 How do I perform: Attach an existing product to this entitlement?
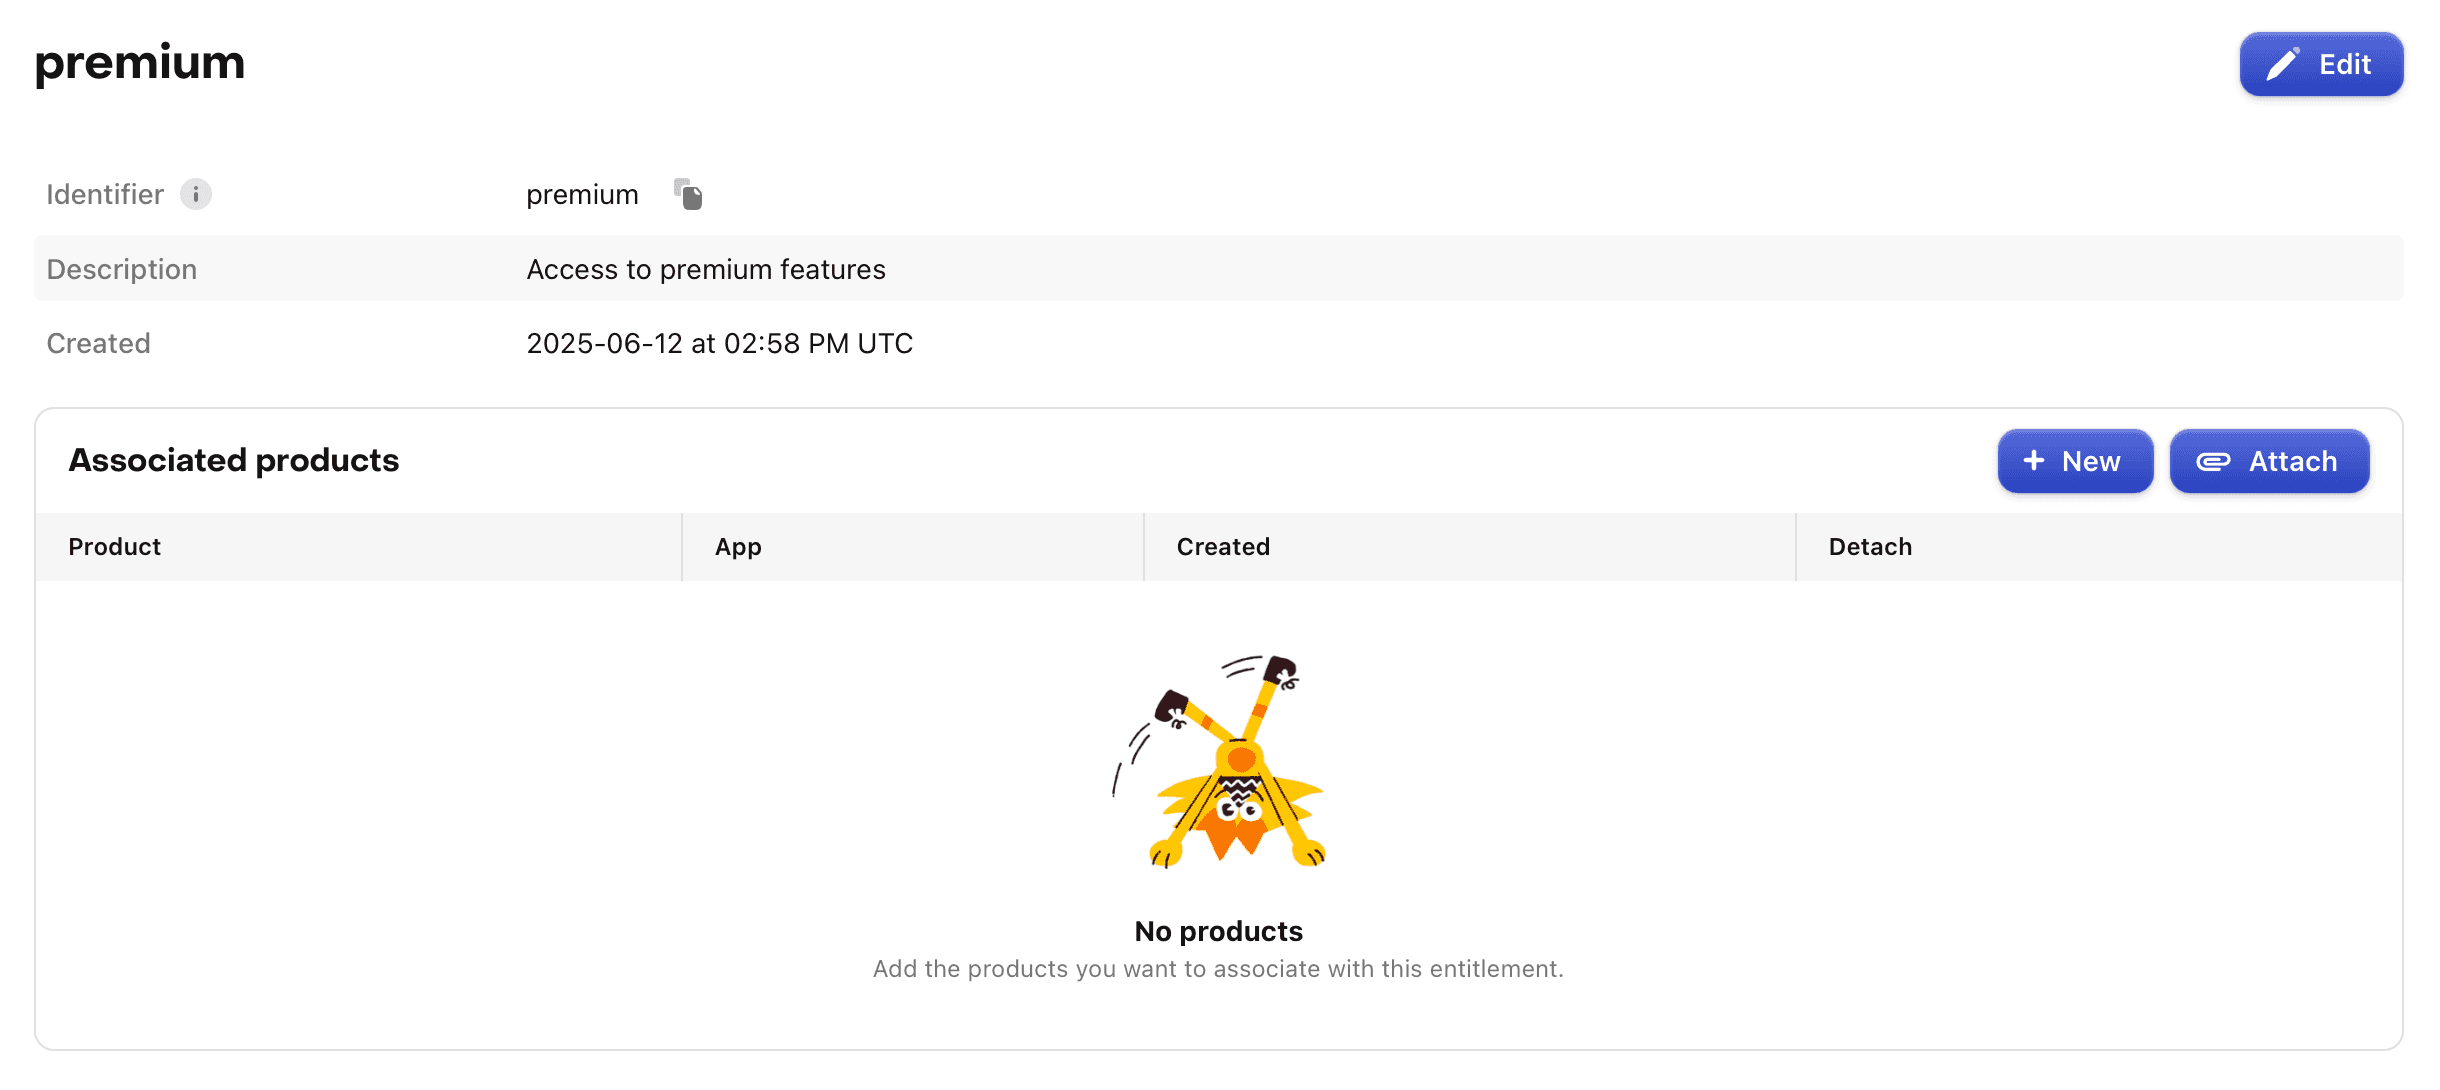[x=2269, y=461]
